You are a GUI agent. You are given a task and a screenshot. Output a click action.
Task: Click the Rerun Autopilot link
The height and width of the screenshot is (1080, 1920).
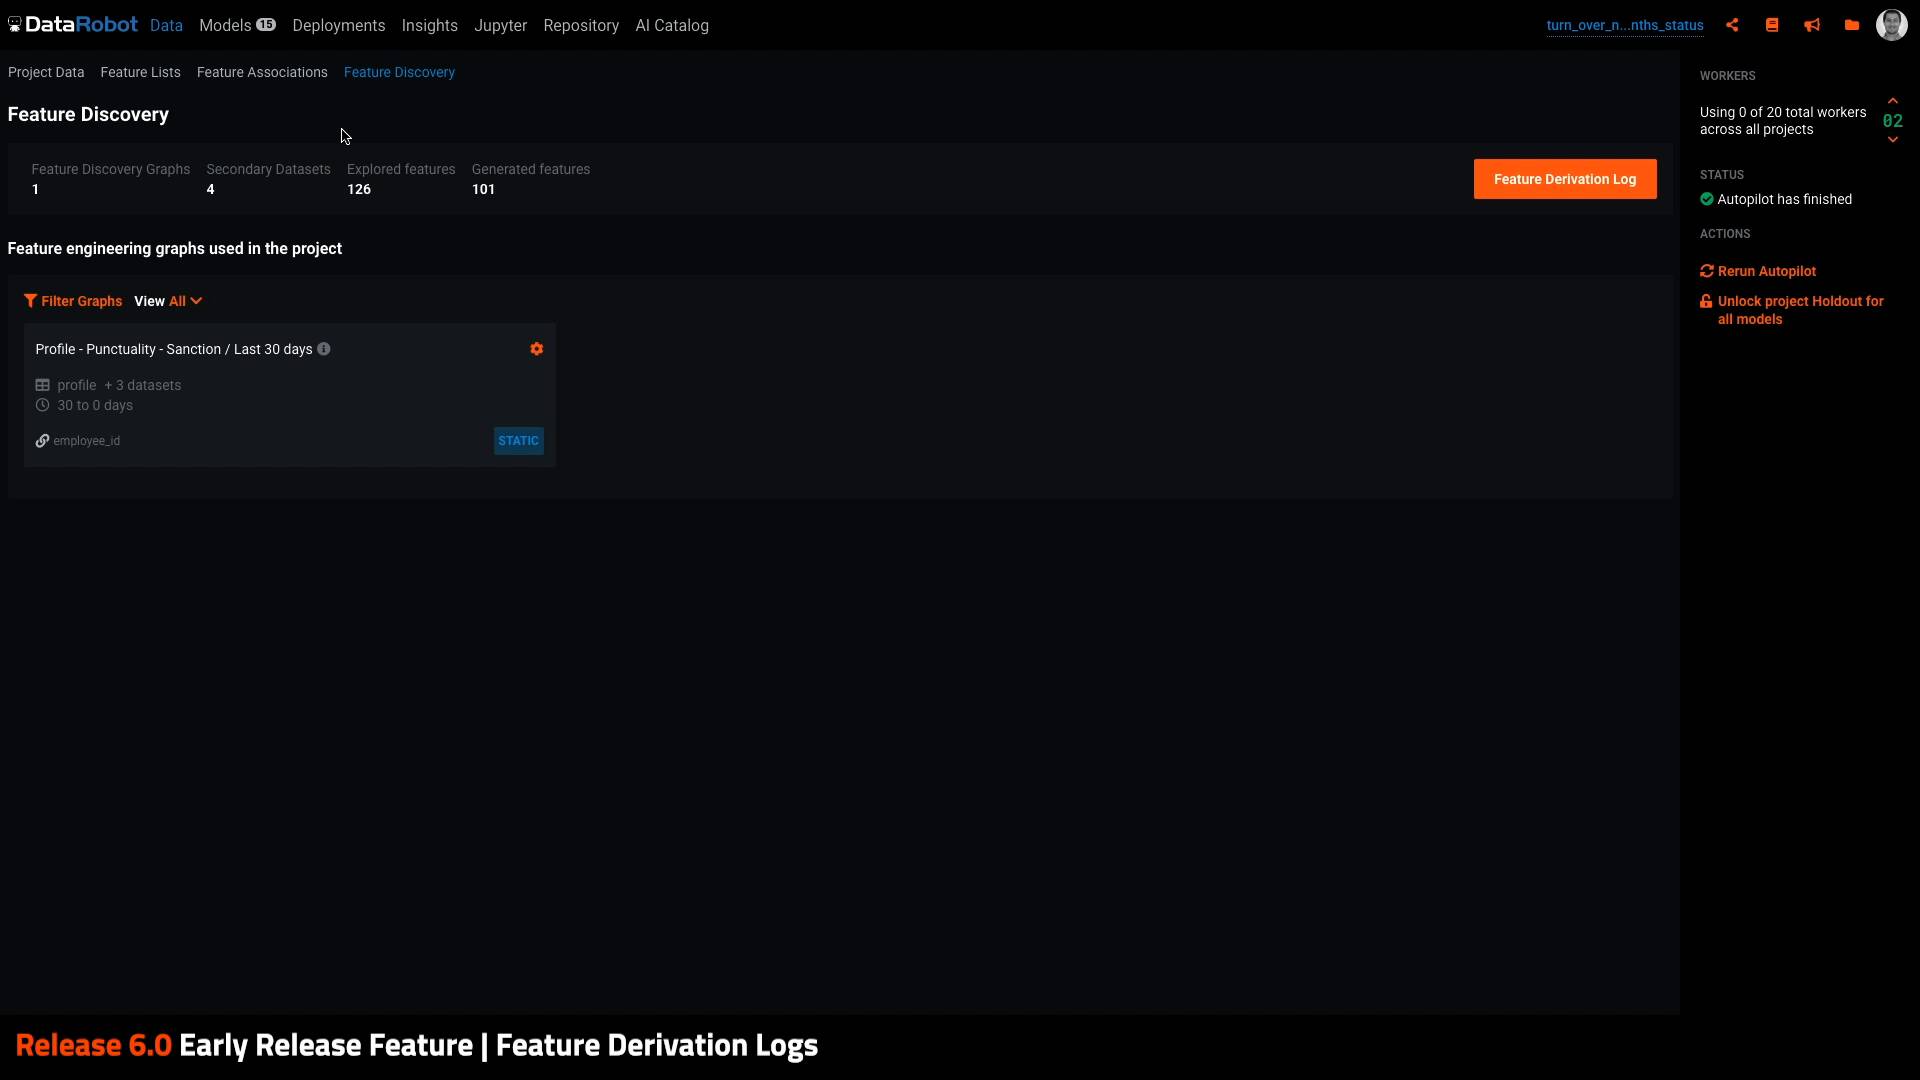(x=1766, y=271)
